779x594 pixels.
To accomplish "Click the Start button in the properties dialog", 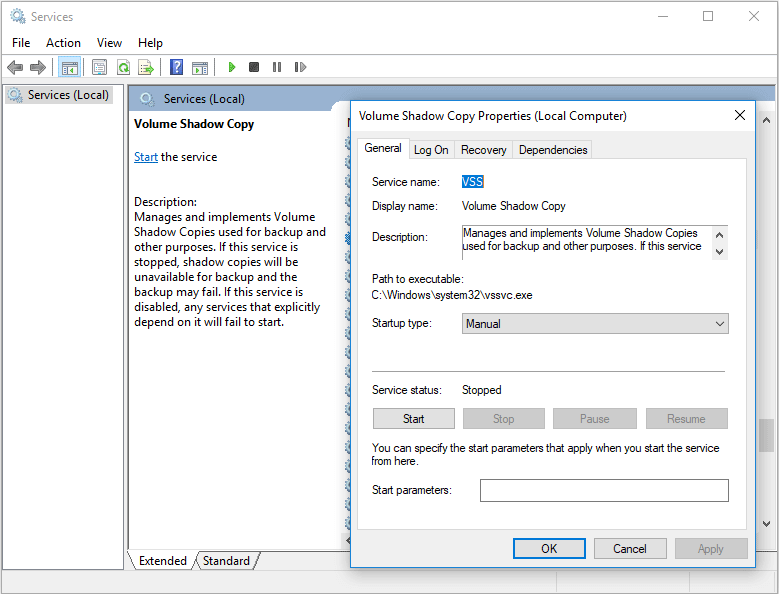I will [x=414, y=419].
